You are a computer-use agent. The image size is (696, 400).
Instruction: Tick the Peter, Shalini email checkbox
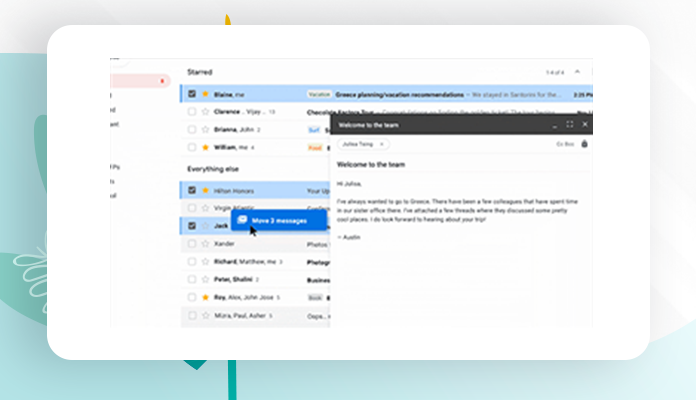tap(192, 279)
